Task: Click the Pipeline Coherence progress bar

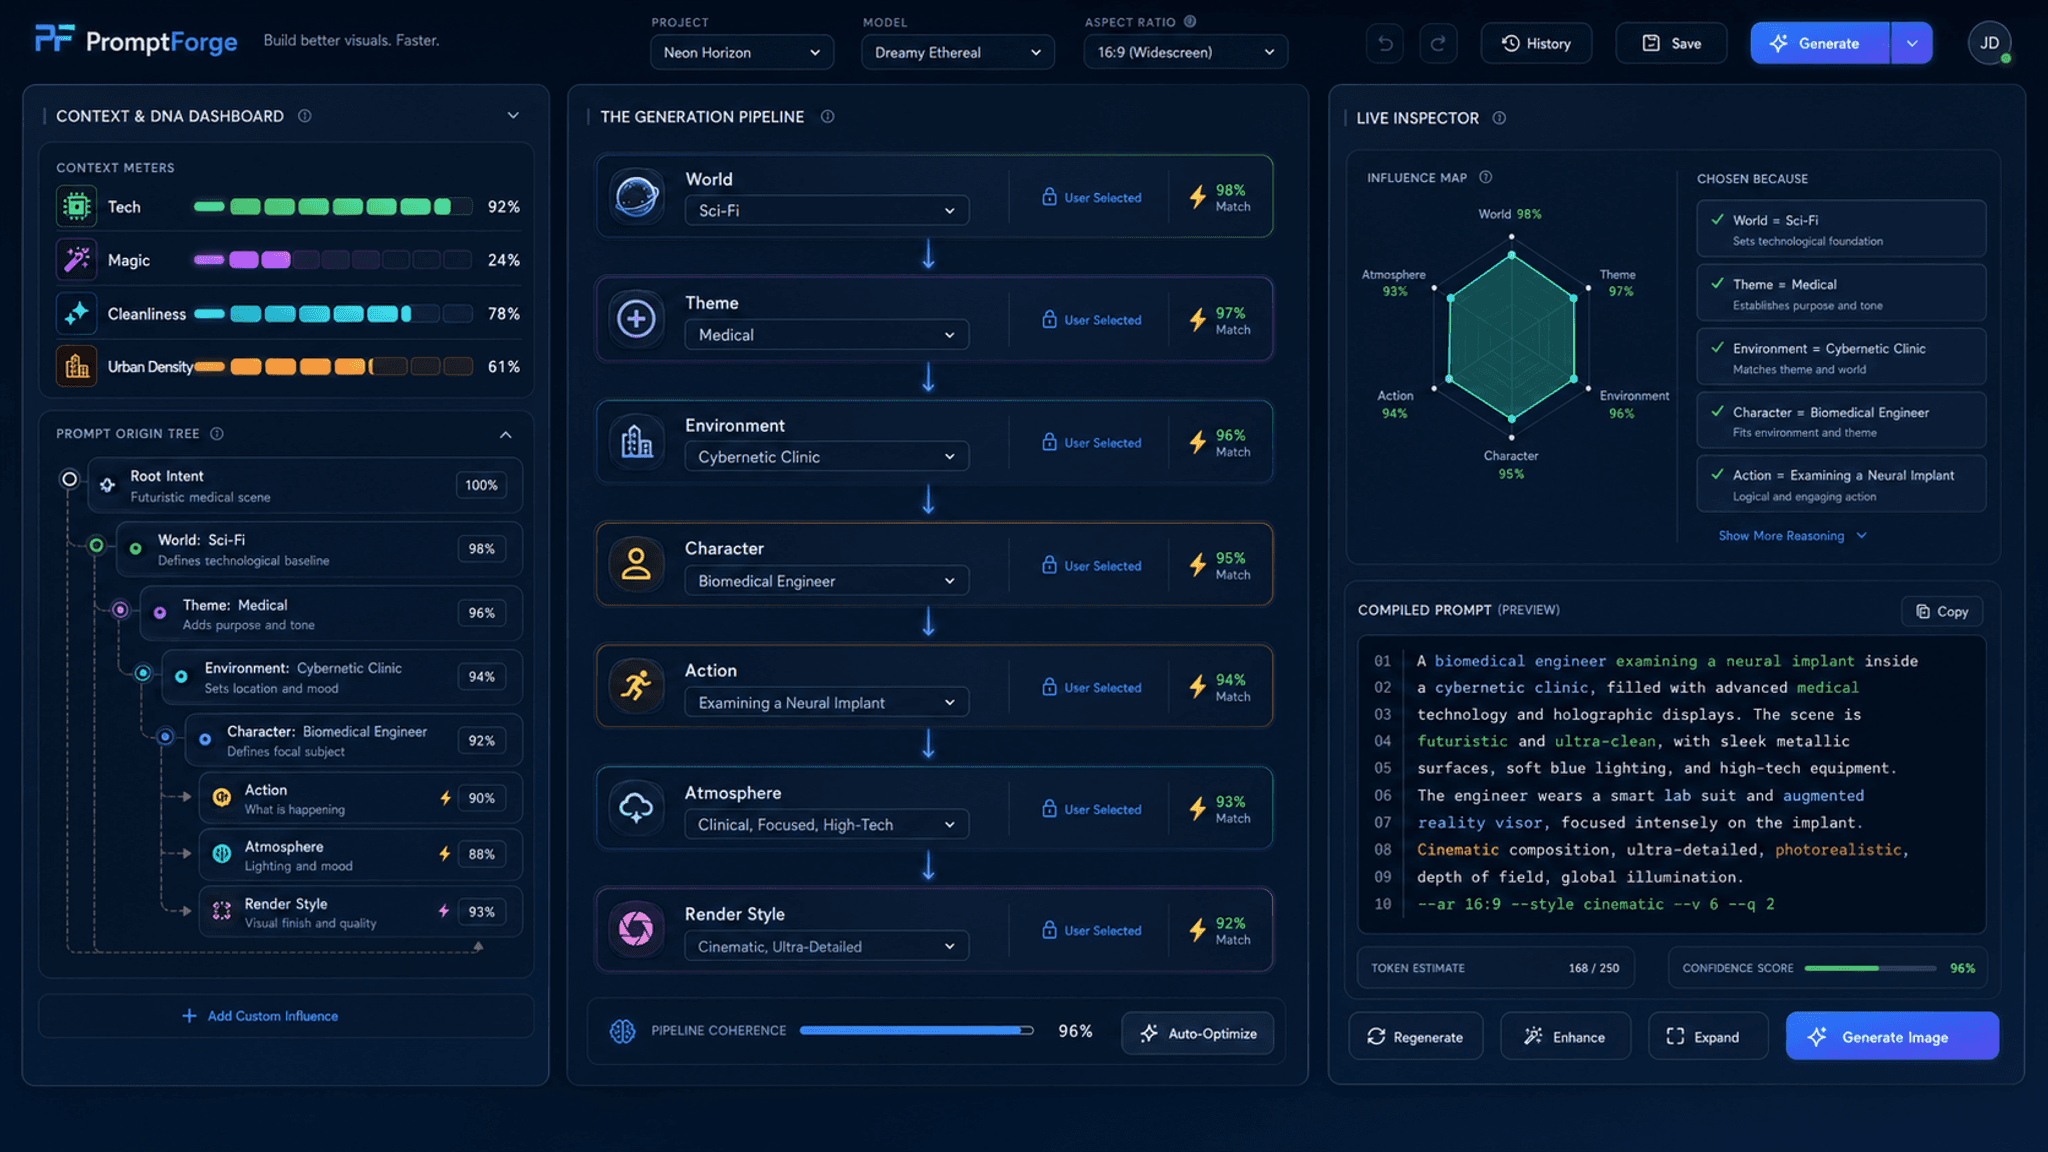Action: pyautogui.click(x=916, y=1031)
